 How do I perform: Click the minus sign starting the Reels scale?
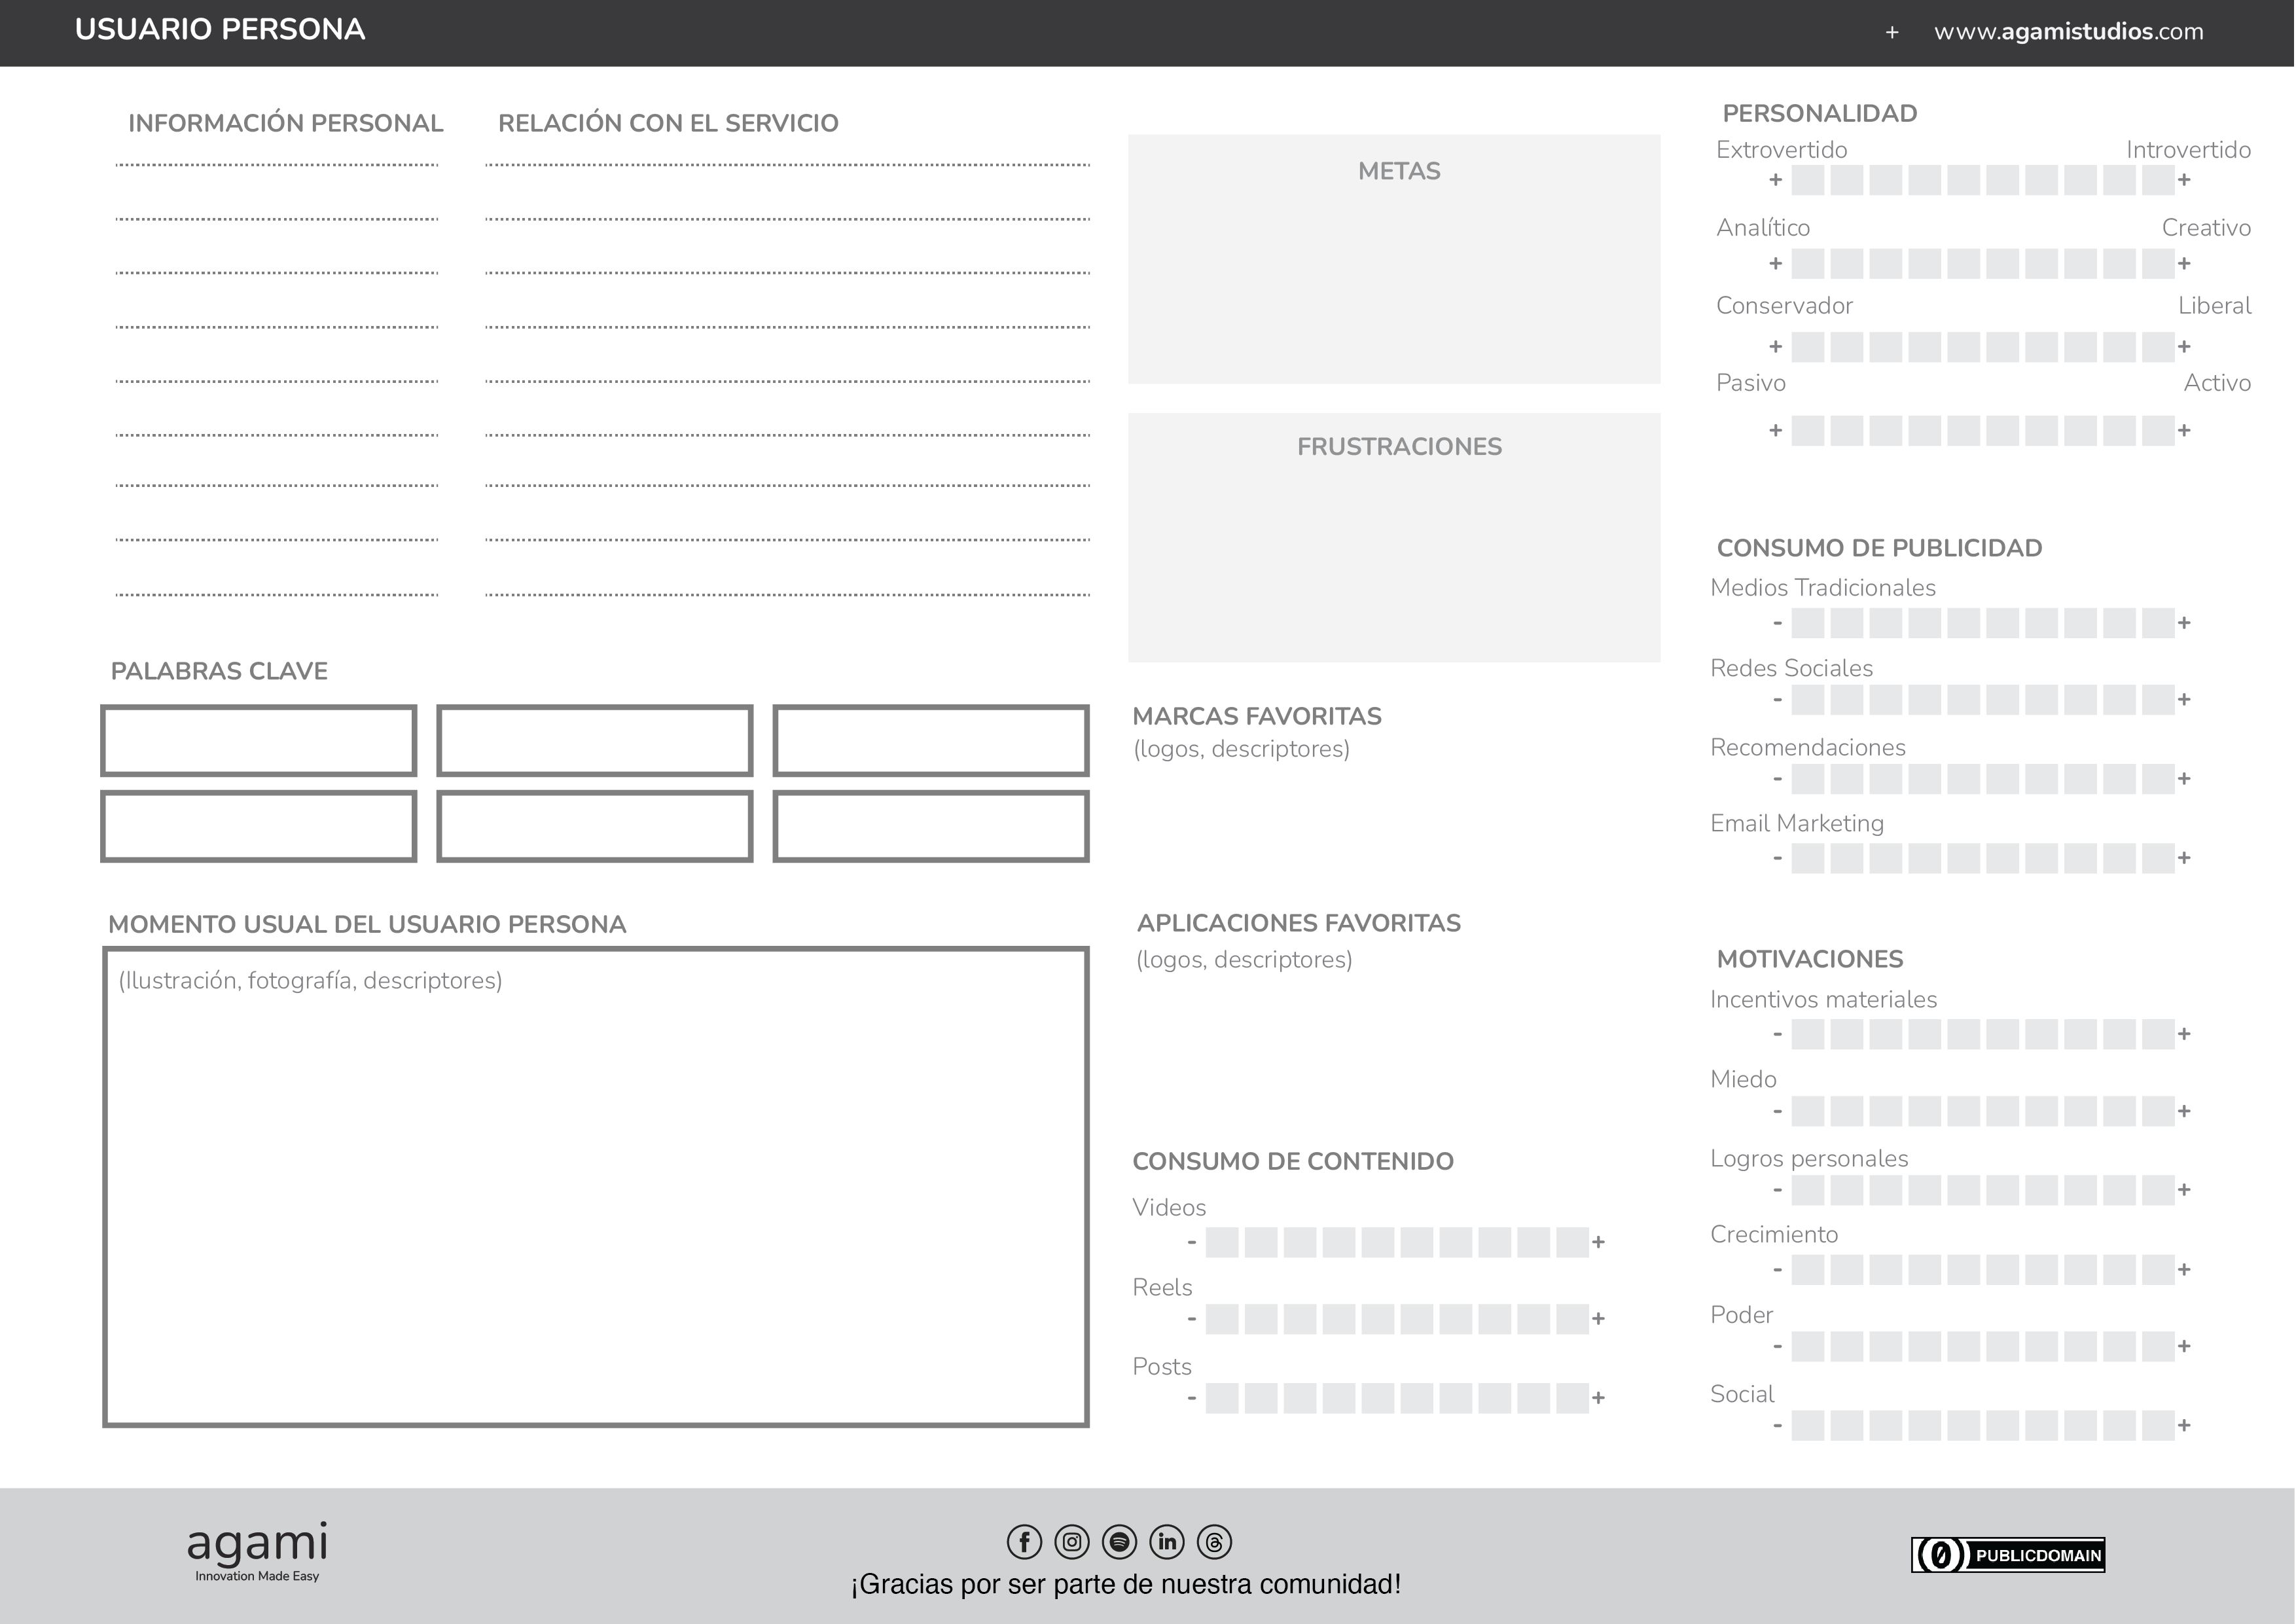click(1192, 1319)
